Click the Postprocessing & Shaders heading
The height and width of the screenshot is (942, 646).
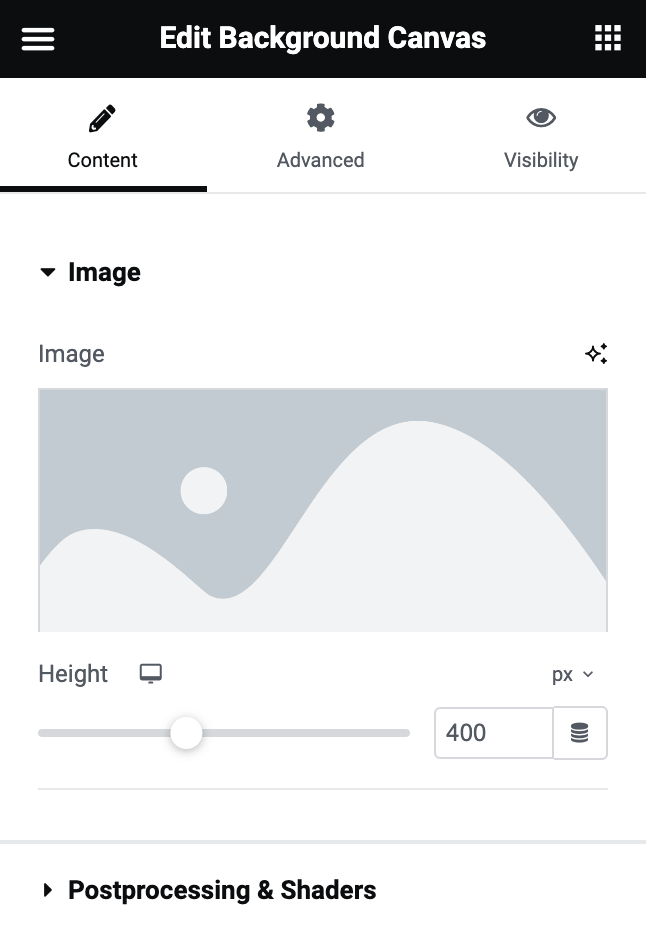coord(222,890)
